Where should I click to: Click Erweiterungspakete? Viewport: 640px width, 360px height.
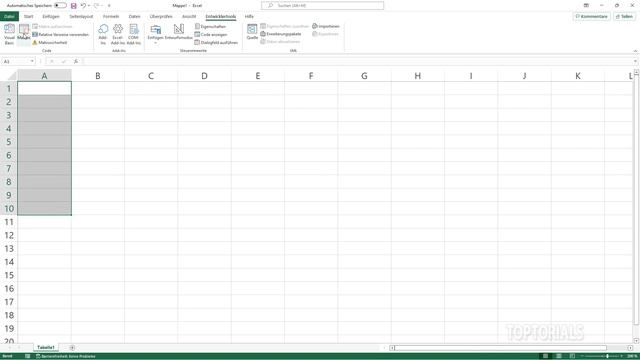coord(281,34)
